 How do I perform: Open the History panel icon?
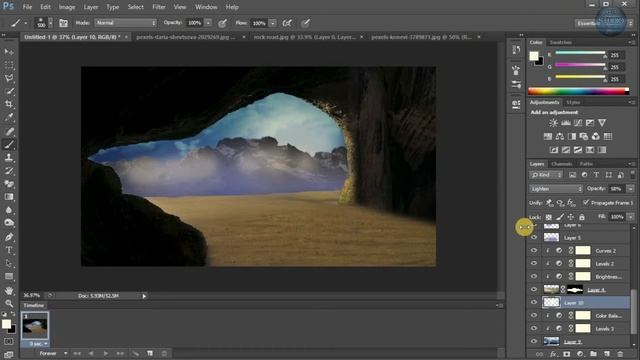click(x=516, y=50)
